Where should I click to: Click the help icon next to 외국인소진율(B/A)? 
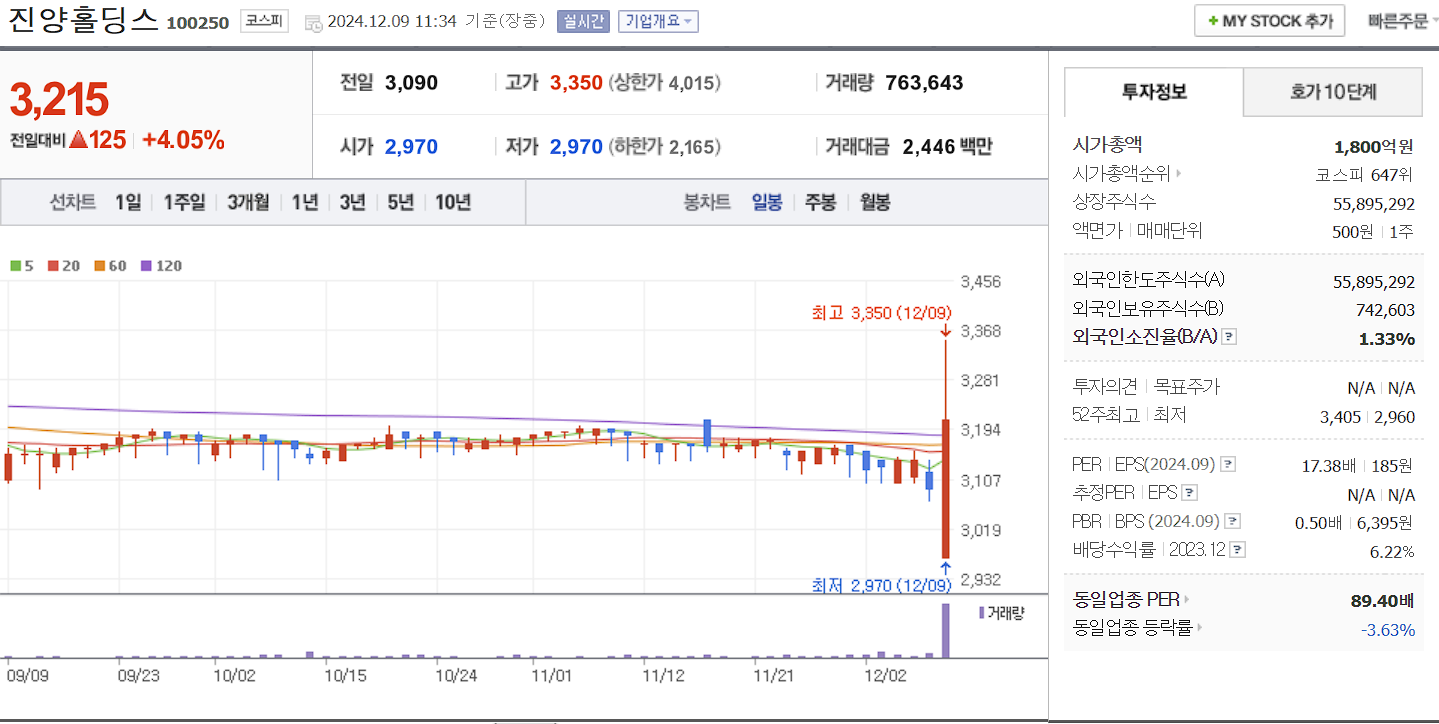[1229, 337]
